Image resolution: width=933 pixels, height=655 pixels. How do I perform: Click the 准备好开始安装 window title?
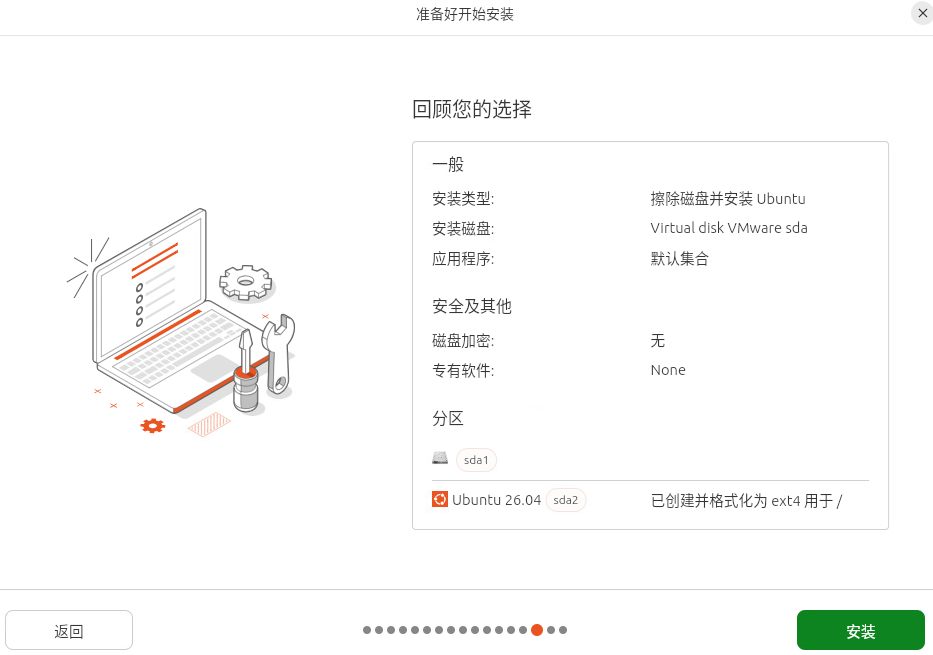click(465, 14)
